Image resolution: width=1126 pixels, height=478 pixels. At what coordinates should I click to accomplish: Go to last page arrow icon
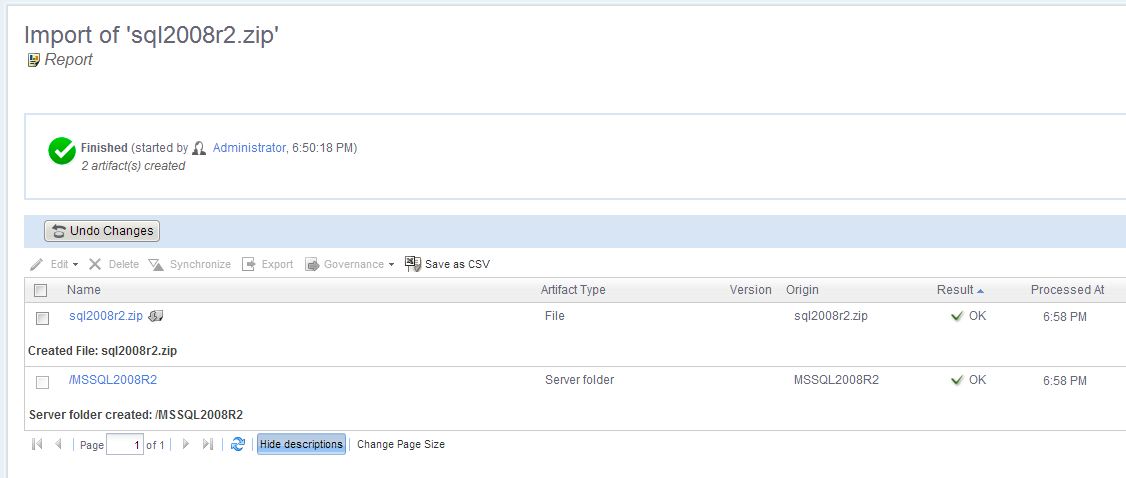[x=208, y=444]
